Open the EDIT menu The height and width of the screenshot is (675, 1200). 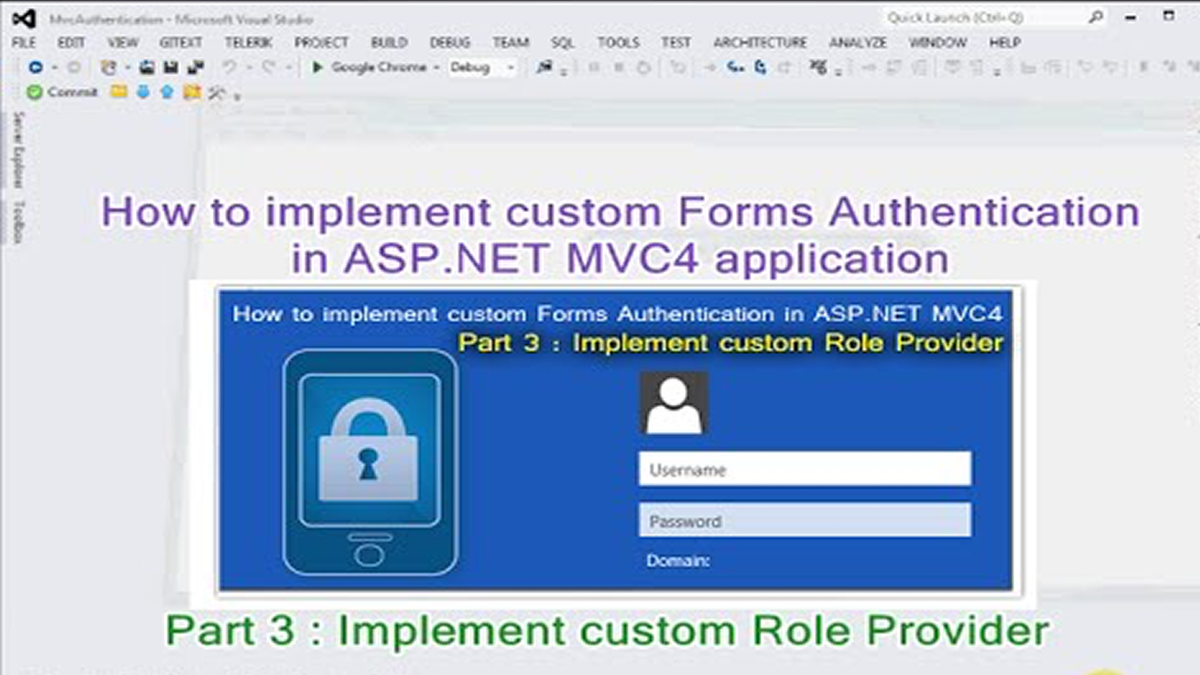[x=71, y=43]
